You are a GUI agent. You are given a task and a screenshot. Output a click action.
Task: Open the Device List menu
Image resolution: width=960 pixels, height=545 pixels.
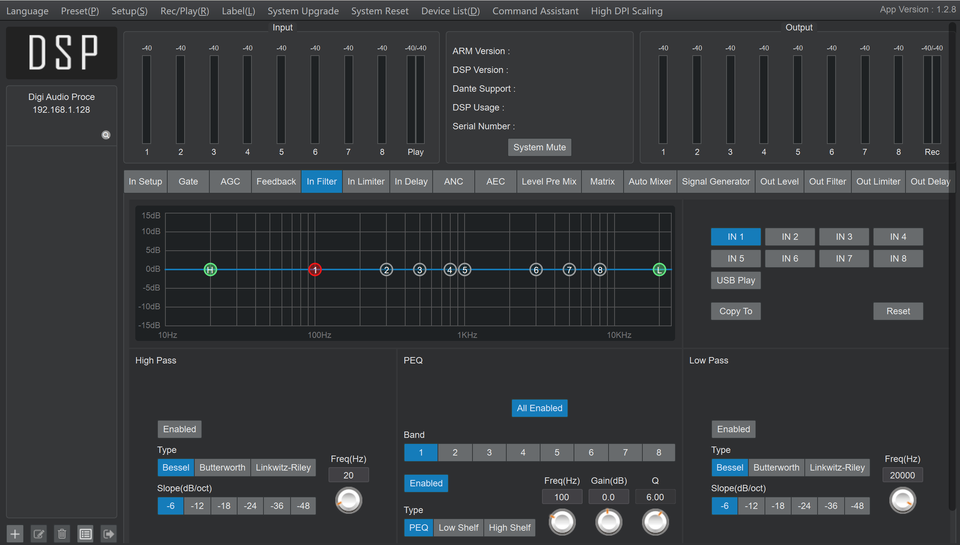tap(450, 11)
